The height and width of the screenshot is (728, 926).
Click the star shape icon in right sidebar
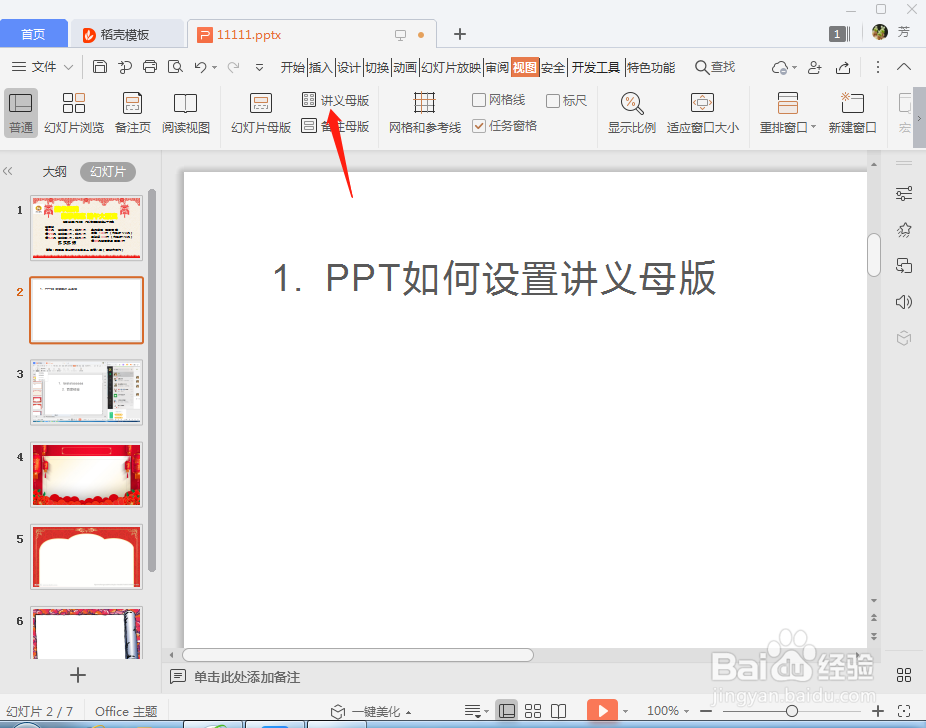tap(904, 230)
